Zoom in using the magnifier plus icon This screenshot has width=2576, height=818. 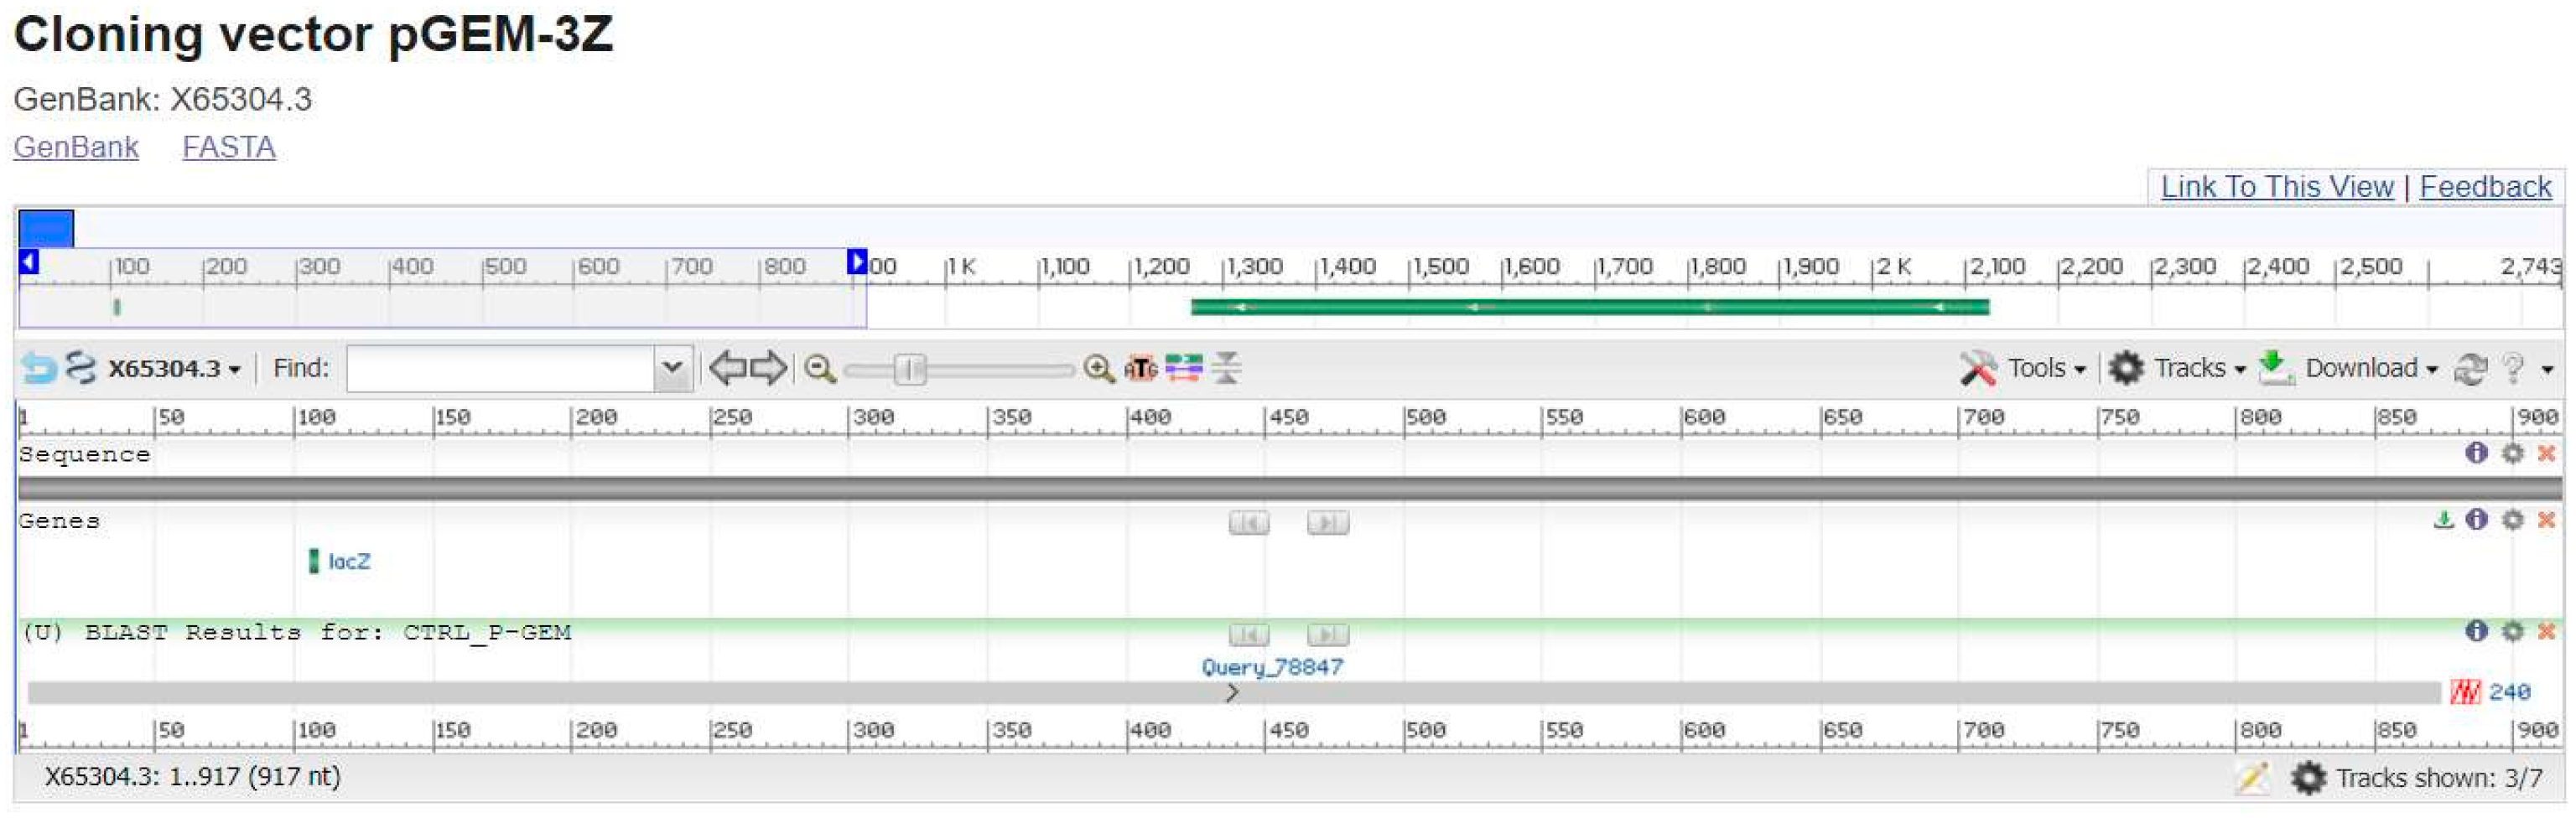point(1099,369)
